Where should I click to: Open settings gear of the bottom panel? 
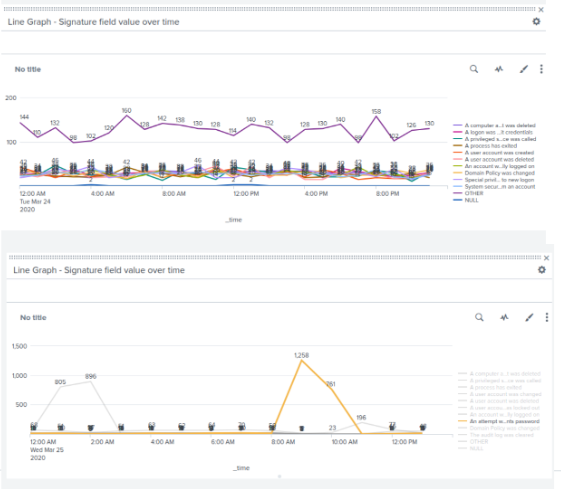542,270
